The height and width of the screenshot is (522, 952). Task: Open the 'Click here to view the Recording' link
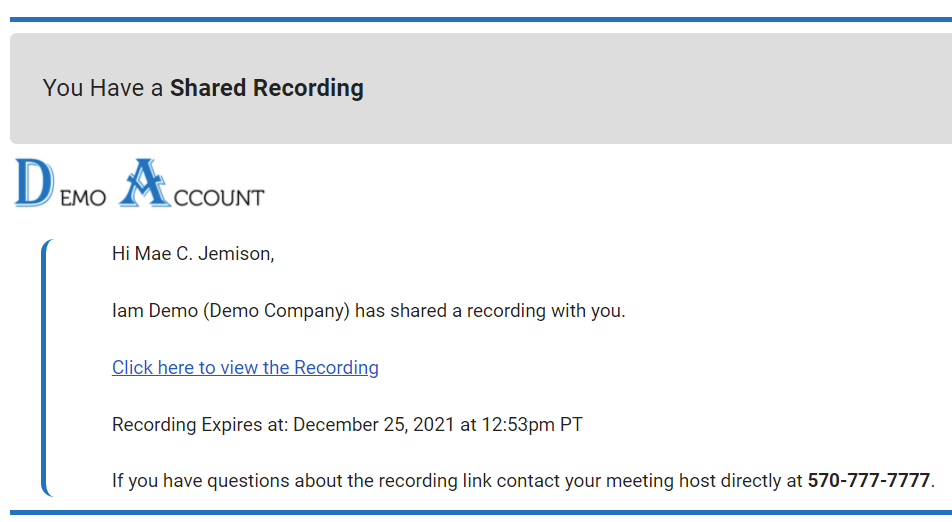click(x=245, y=368)
